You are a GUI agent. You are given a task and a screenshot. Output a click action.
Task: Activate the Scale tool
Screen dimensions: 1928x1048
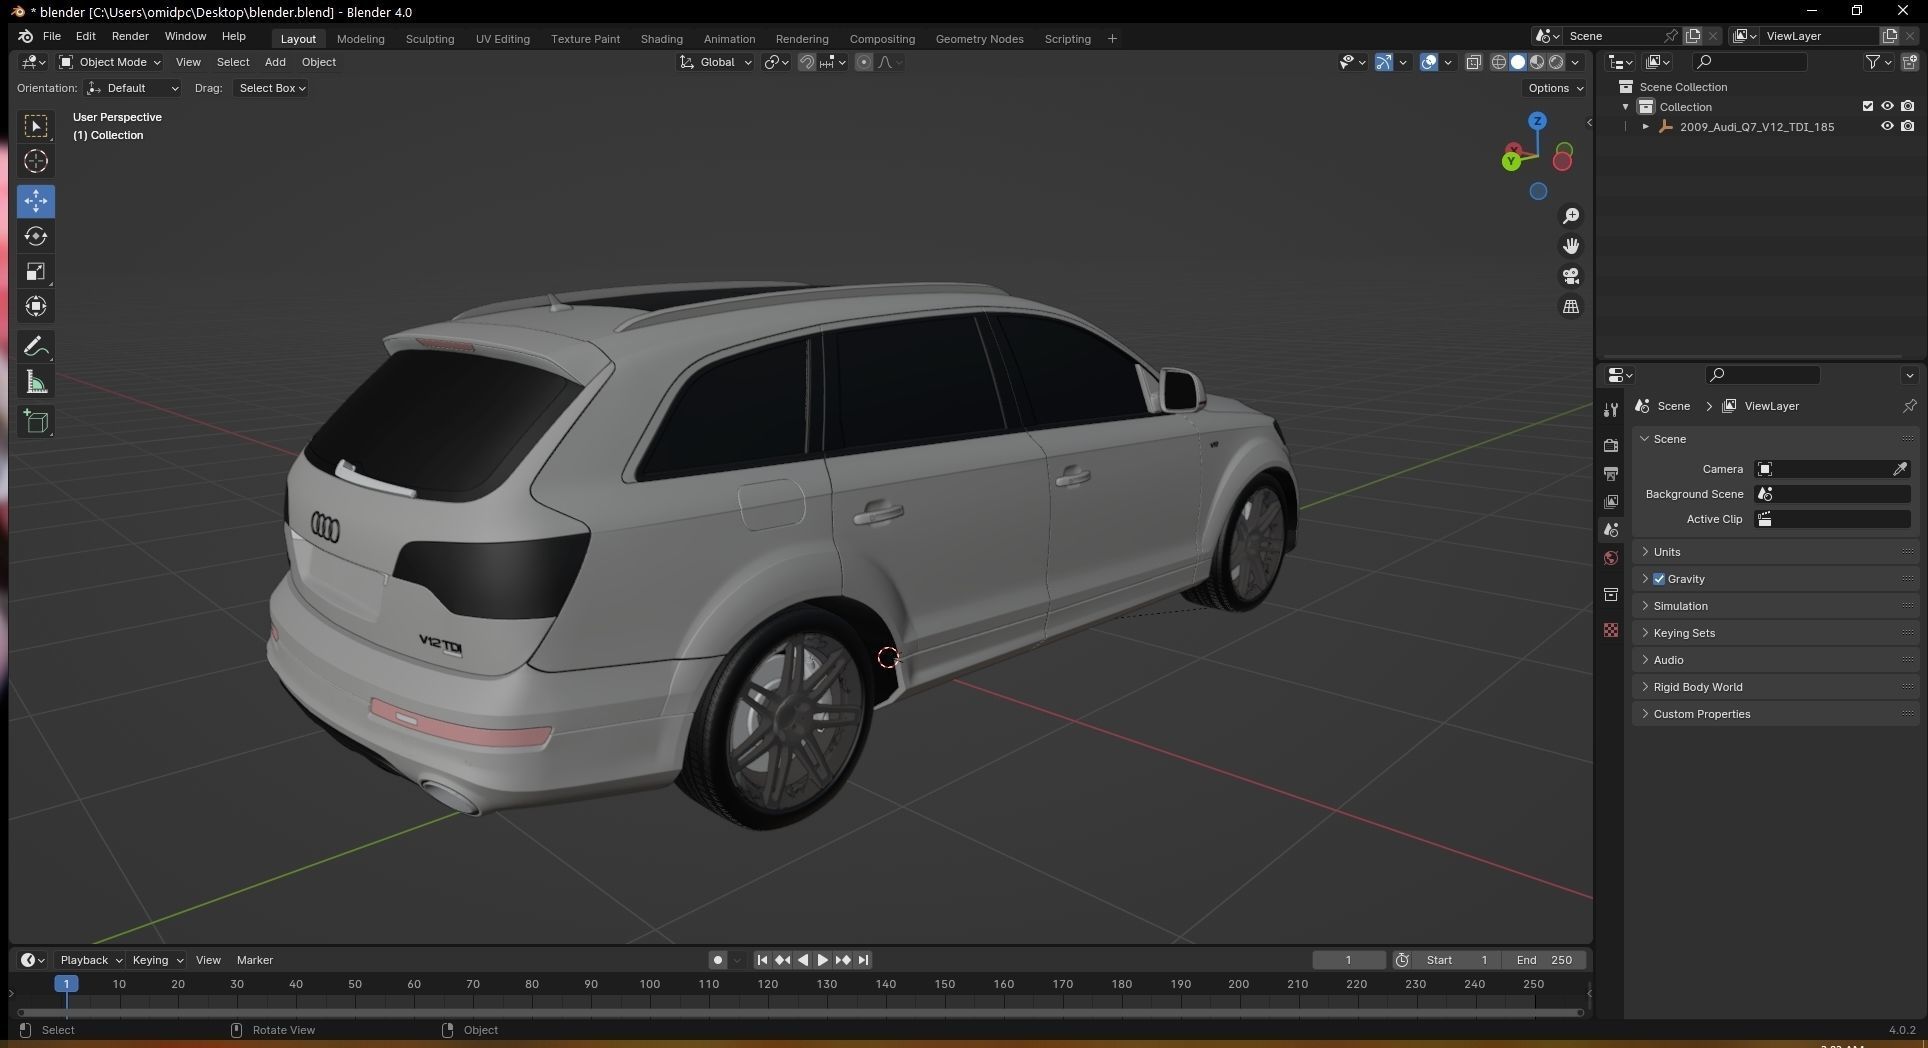(x=36, y=271)
